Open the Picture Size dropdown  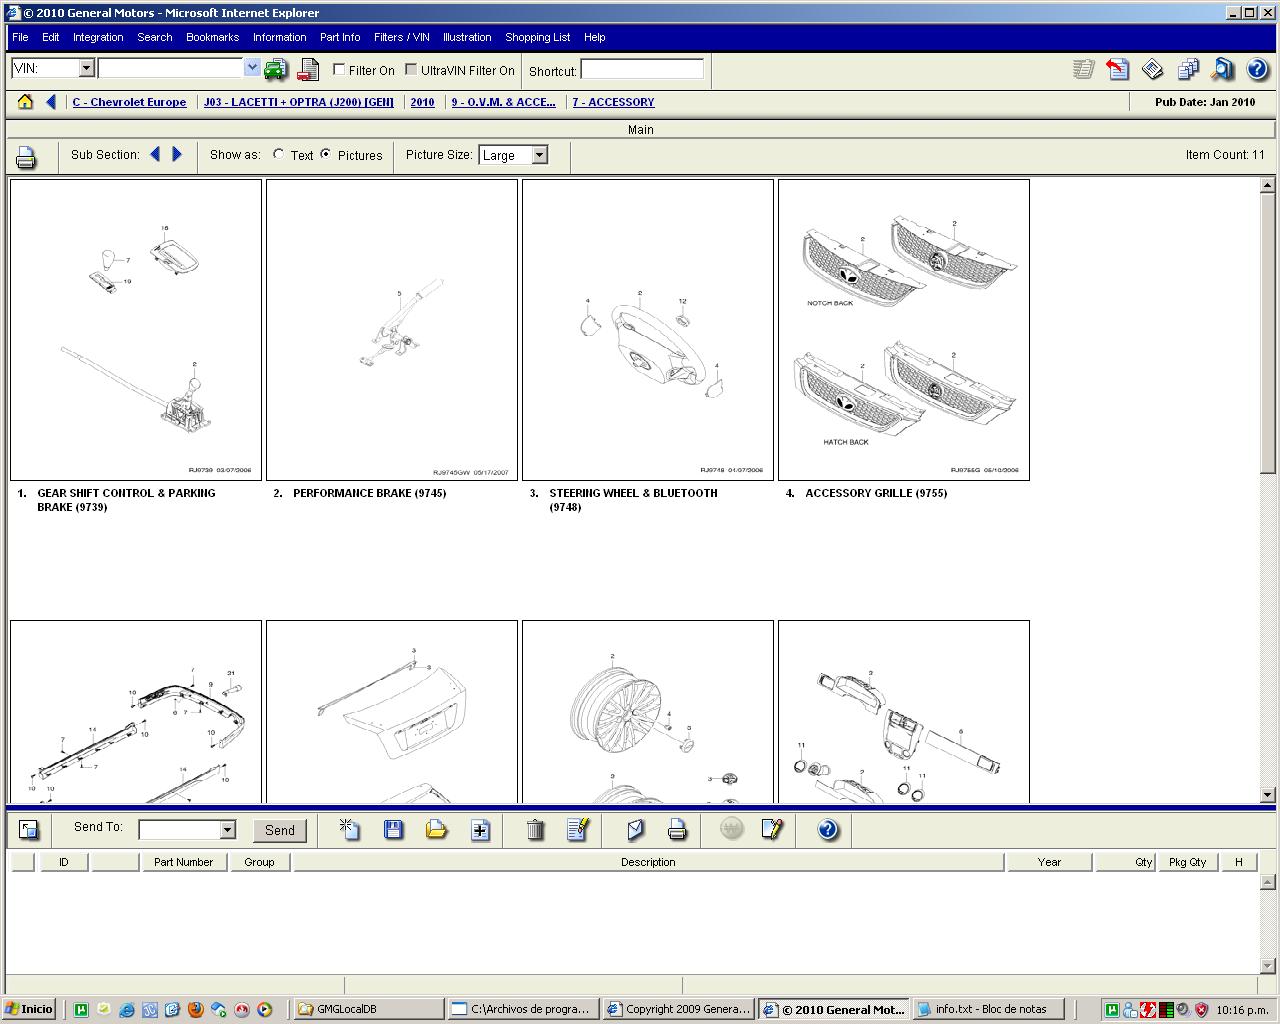[x=540, y=155]
